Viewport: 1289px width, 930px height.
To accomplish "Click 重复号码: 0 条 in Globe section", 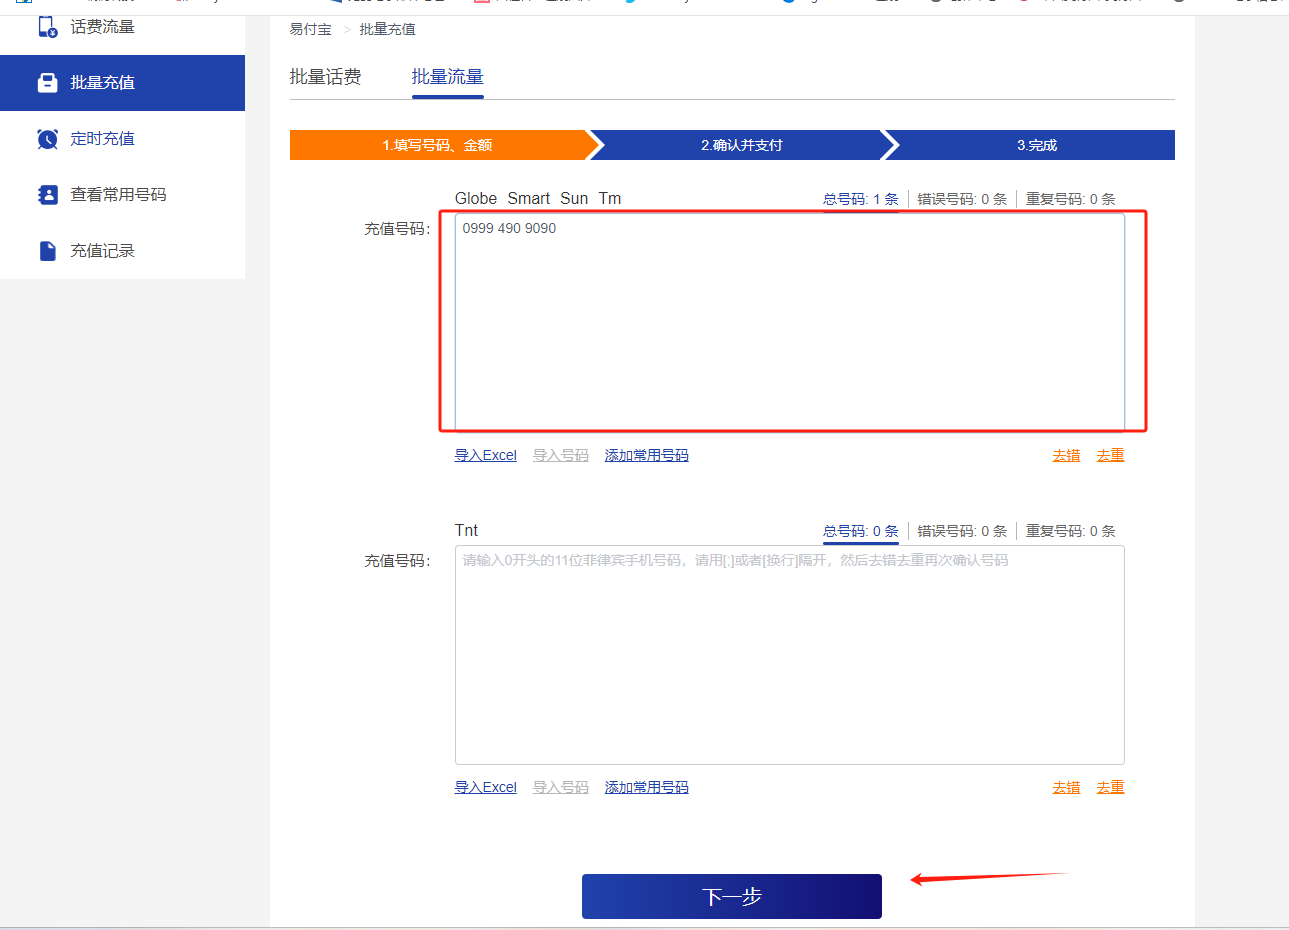I will click(x=1071, y=199).
